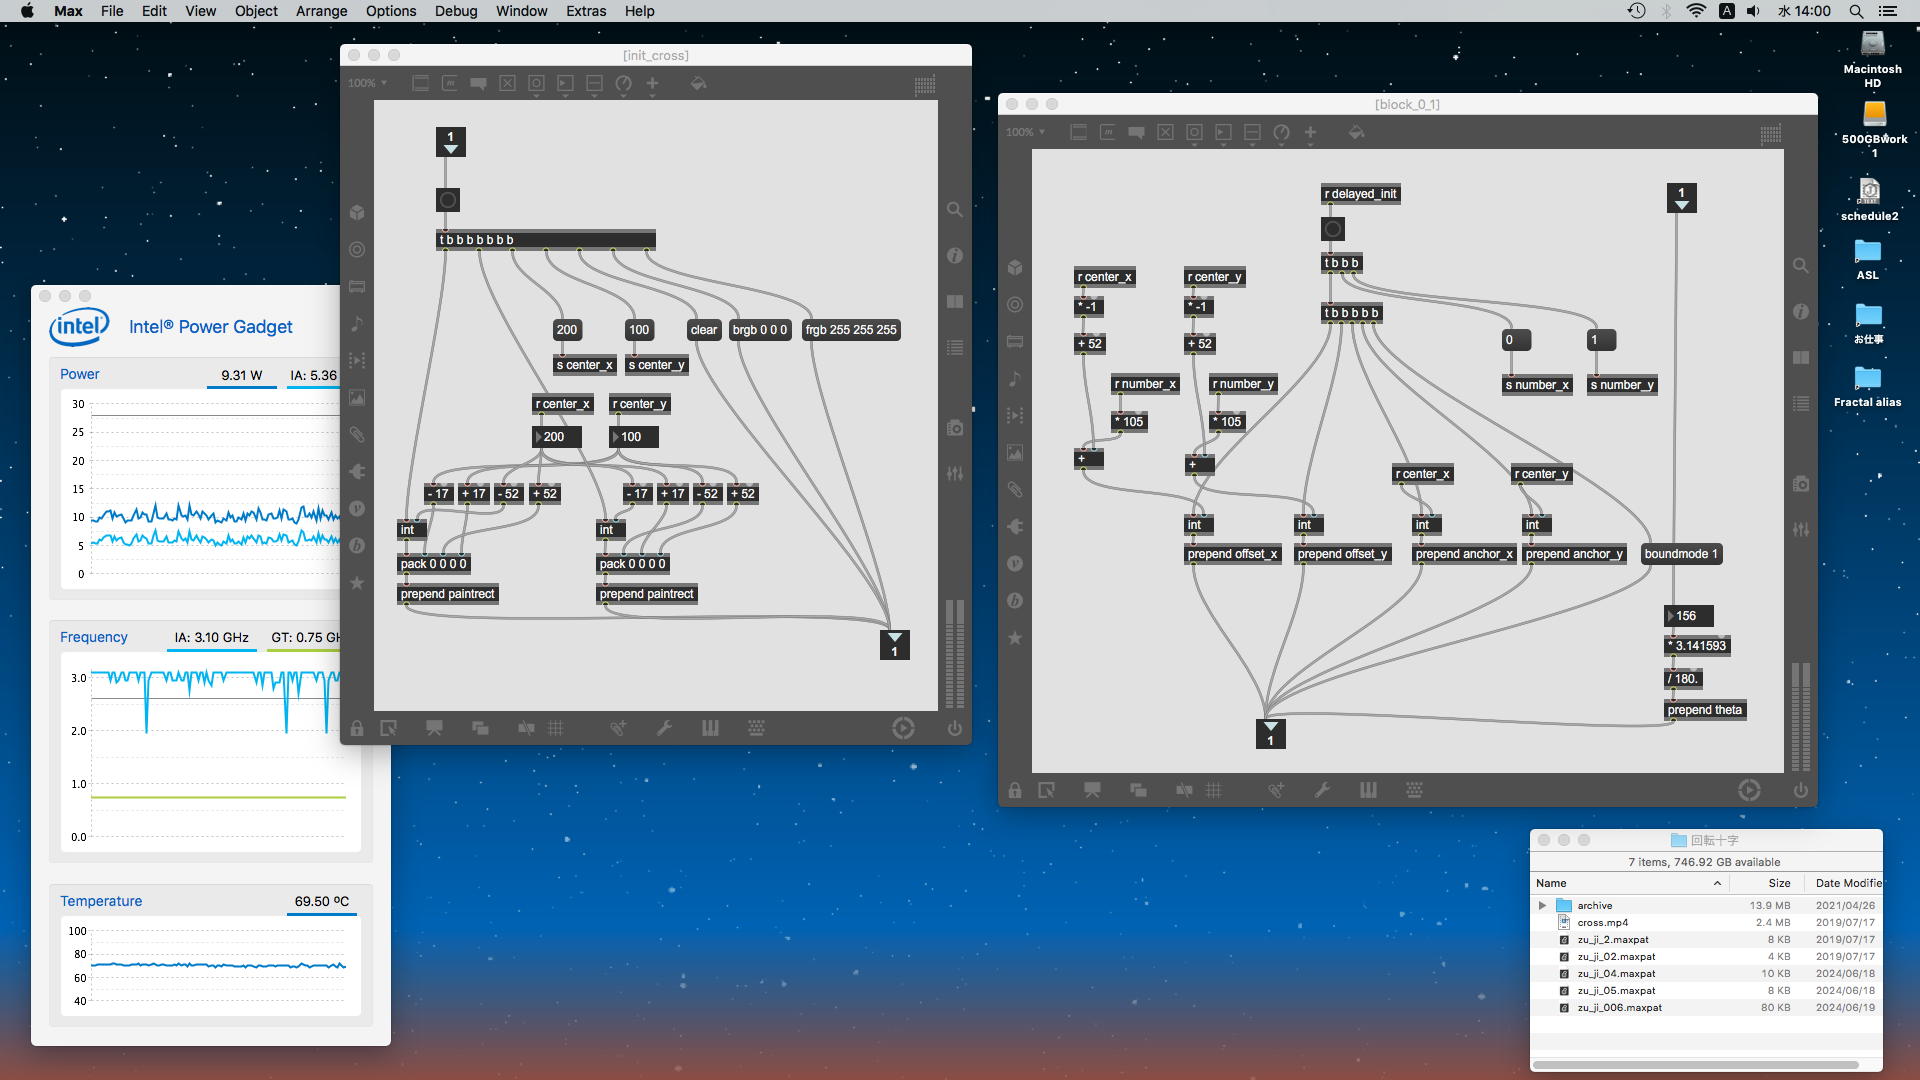1920x1080 pixels.
Task: Open the Arrange menu
Action: [x=321, y=11]
